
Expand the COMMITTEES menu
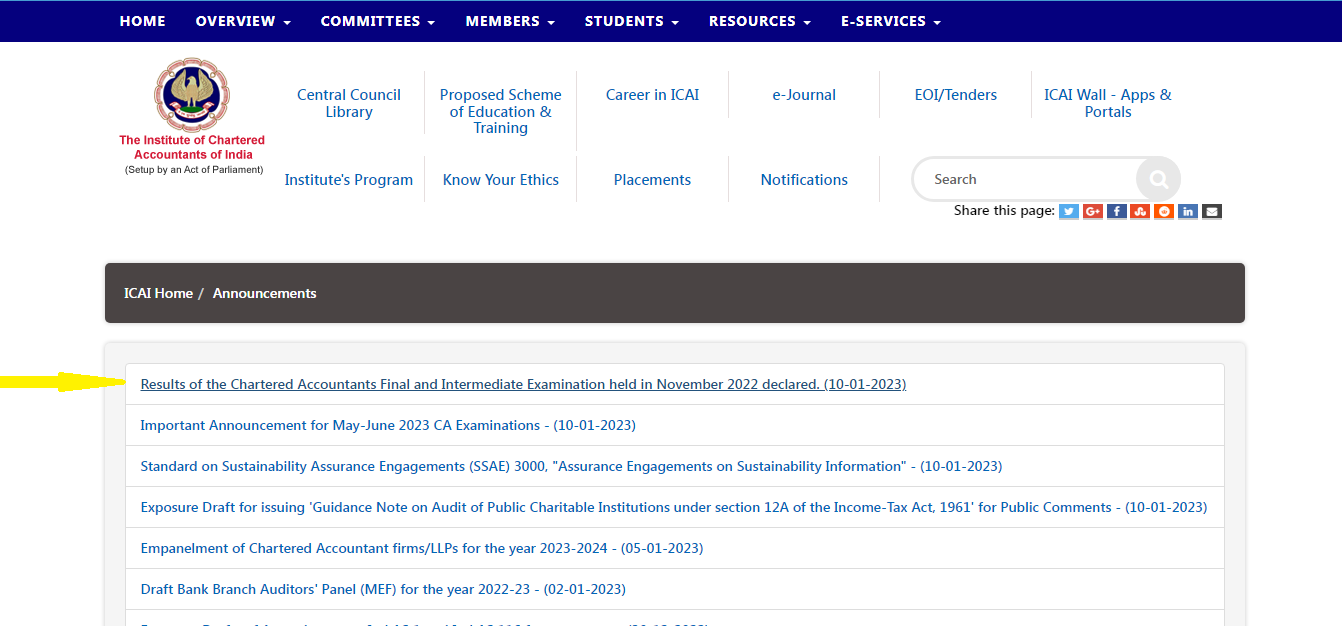pos(378,21)
